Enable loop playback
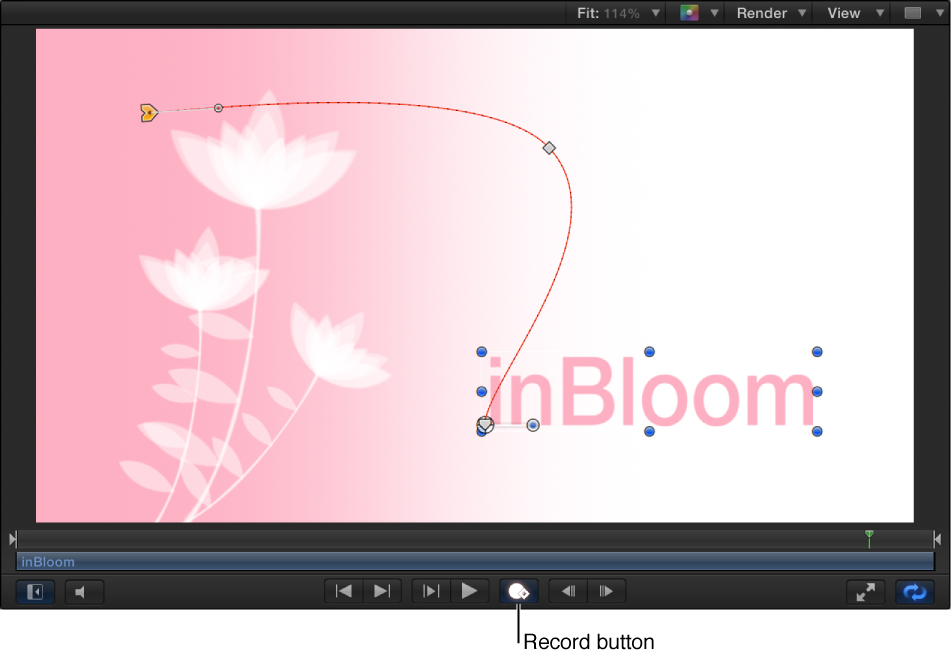Screen dimensions: 952x660 pyautogui.click(x=916, y=591)
